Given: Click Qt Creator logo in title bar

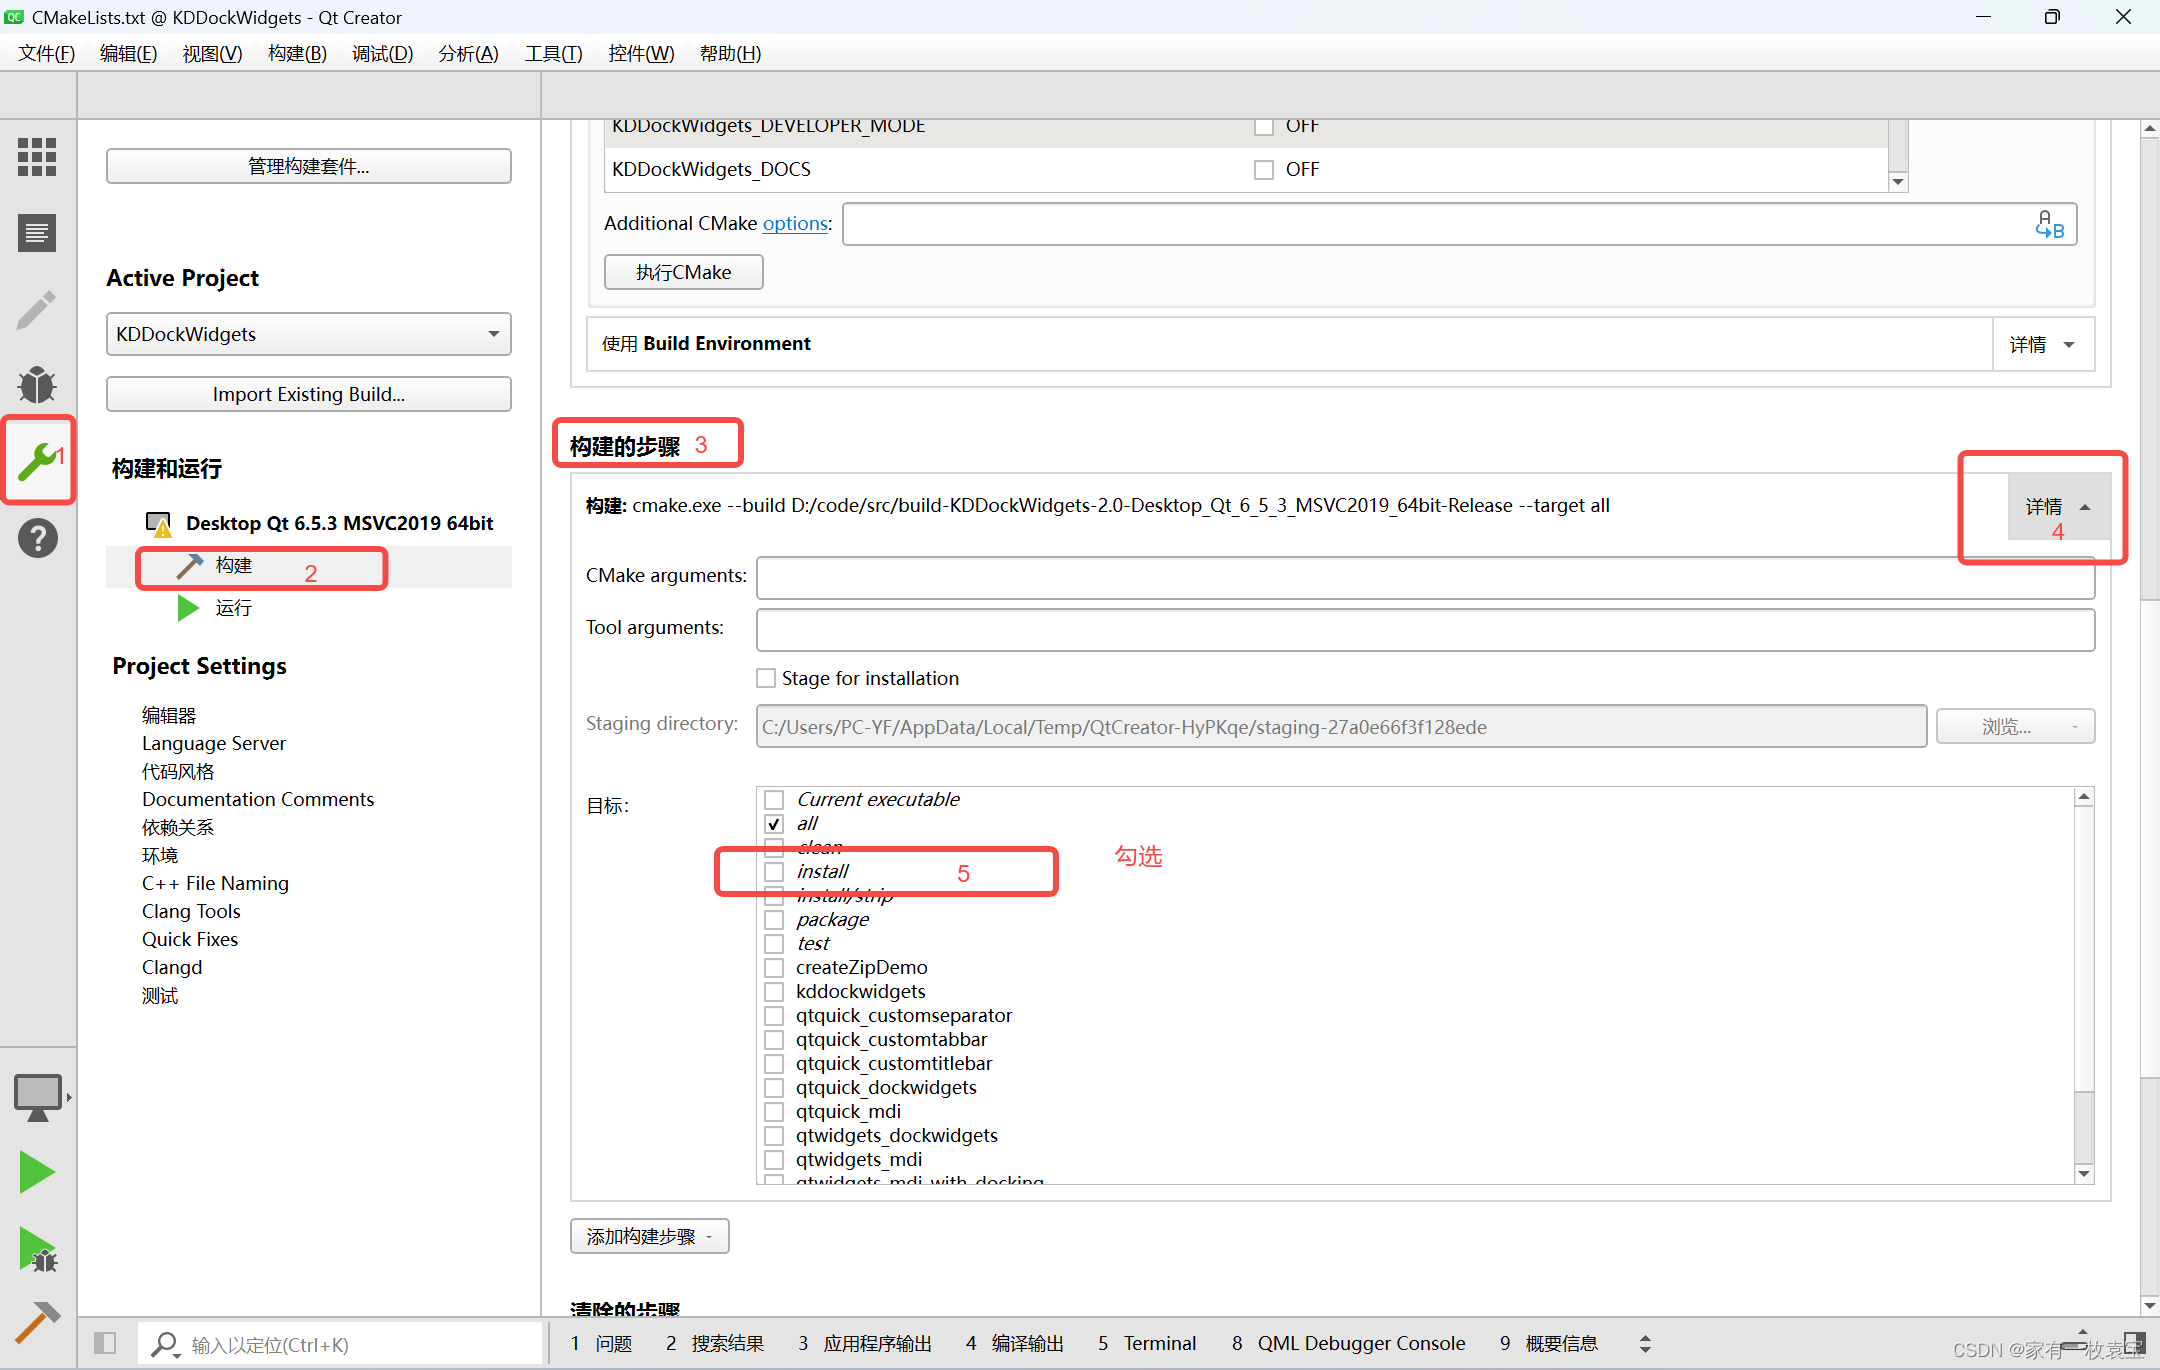Looking at the screenshot, I should 14,17.
